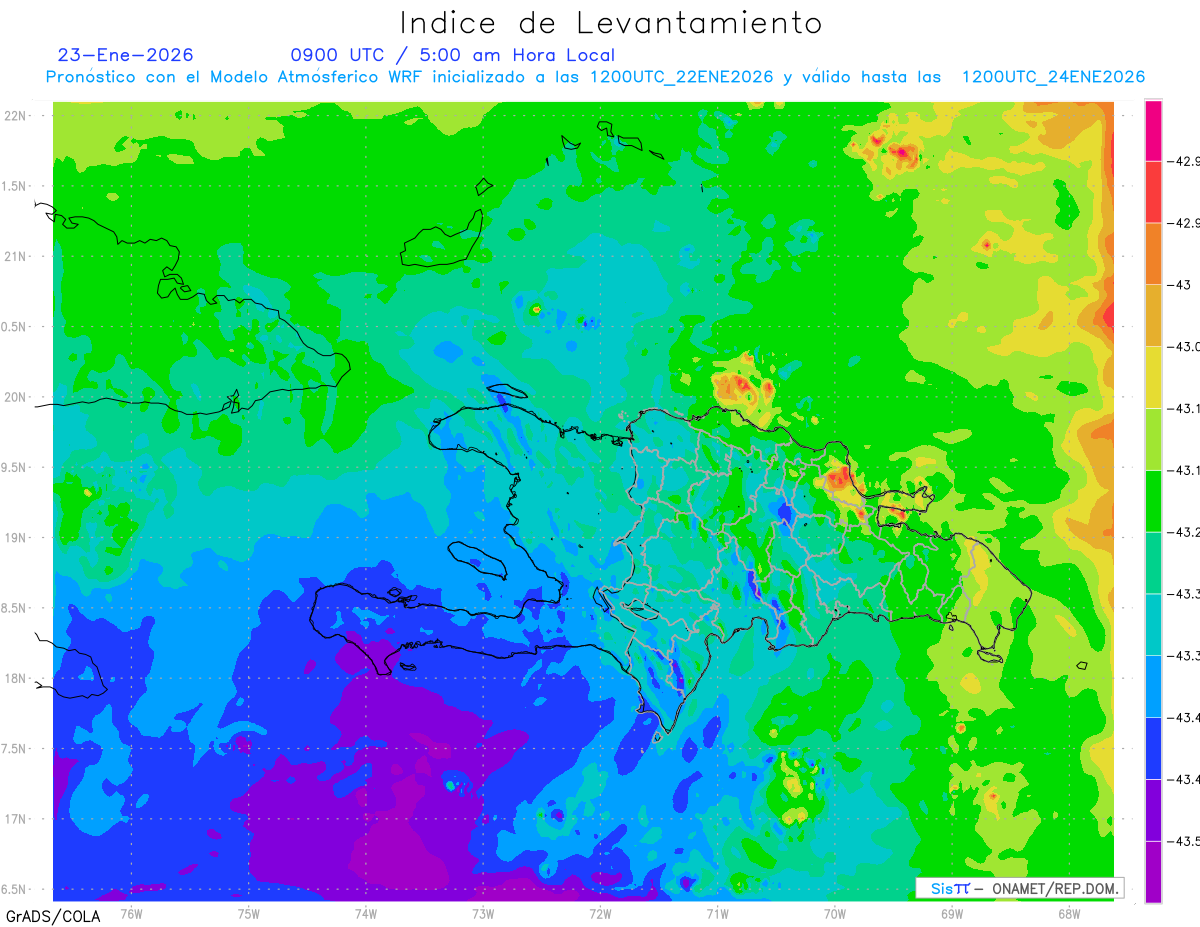Click the "71W" longitude label
Viewport: 1200px width, 927px height.
pos(717,913)
